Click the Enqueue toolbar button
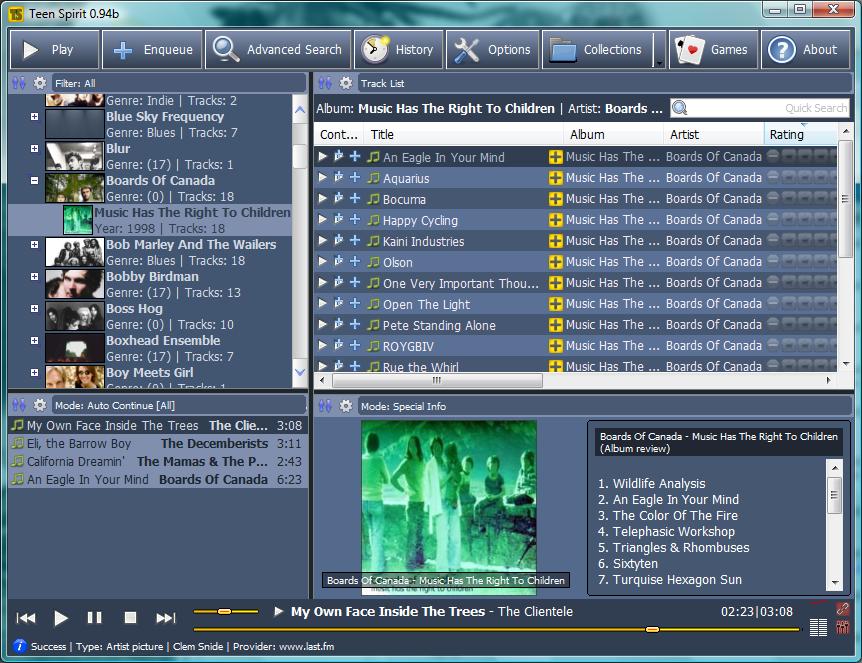The image size is (862, 663). tap(152, 50)
